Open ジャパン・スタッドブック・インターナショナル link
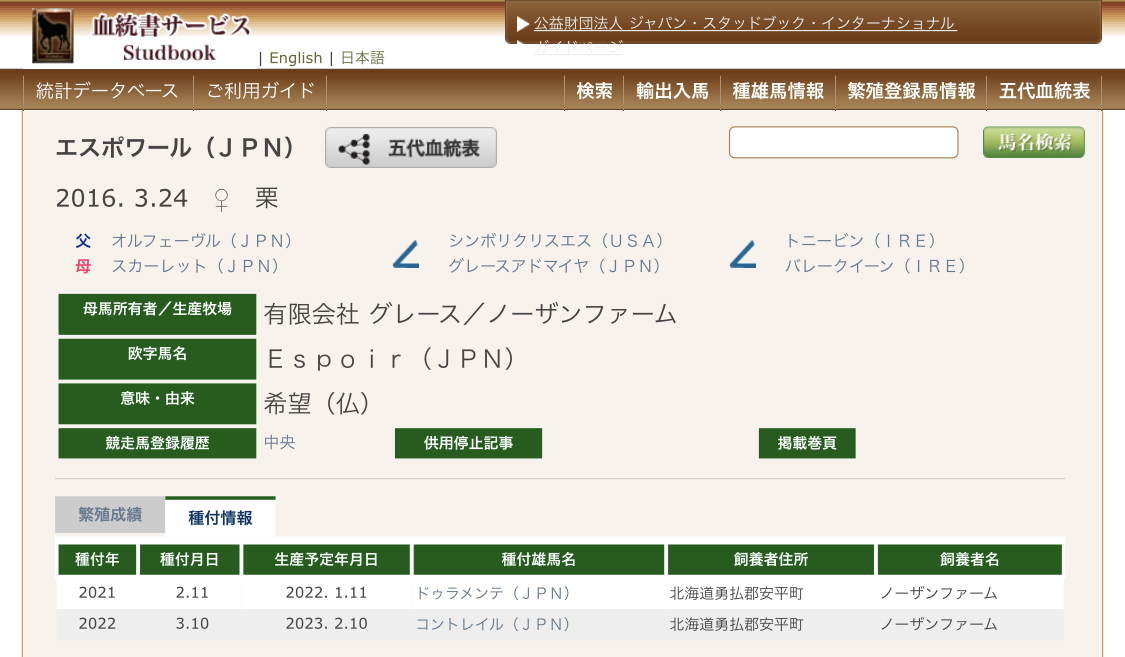The height and width of the screenshot is (657, 1125). click(744, 23)
